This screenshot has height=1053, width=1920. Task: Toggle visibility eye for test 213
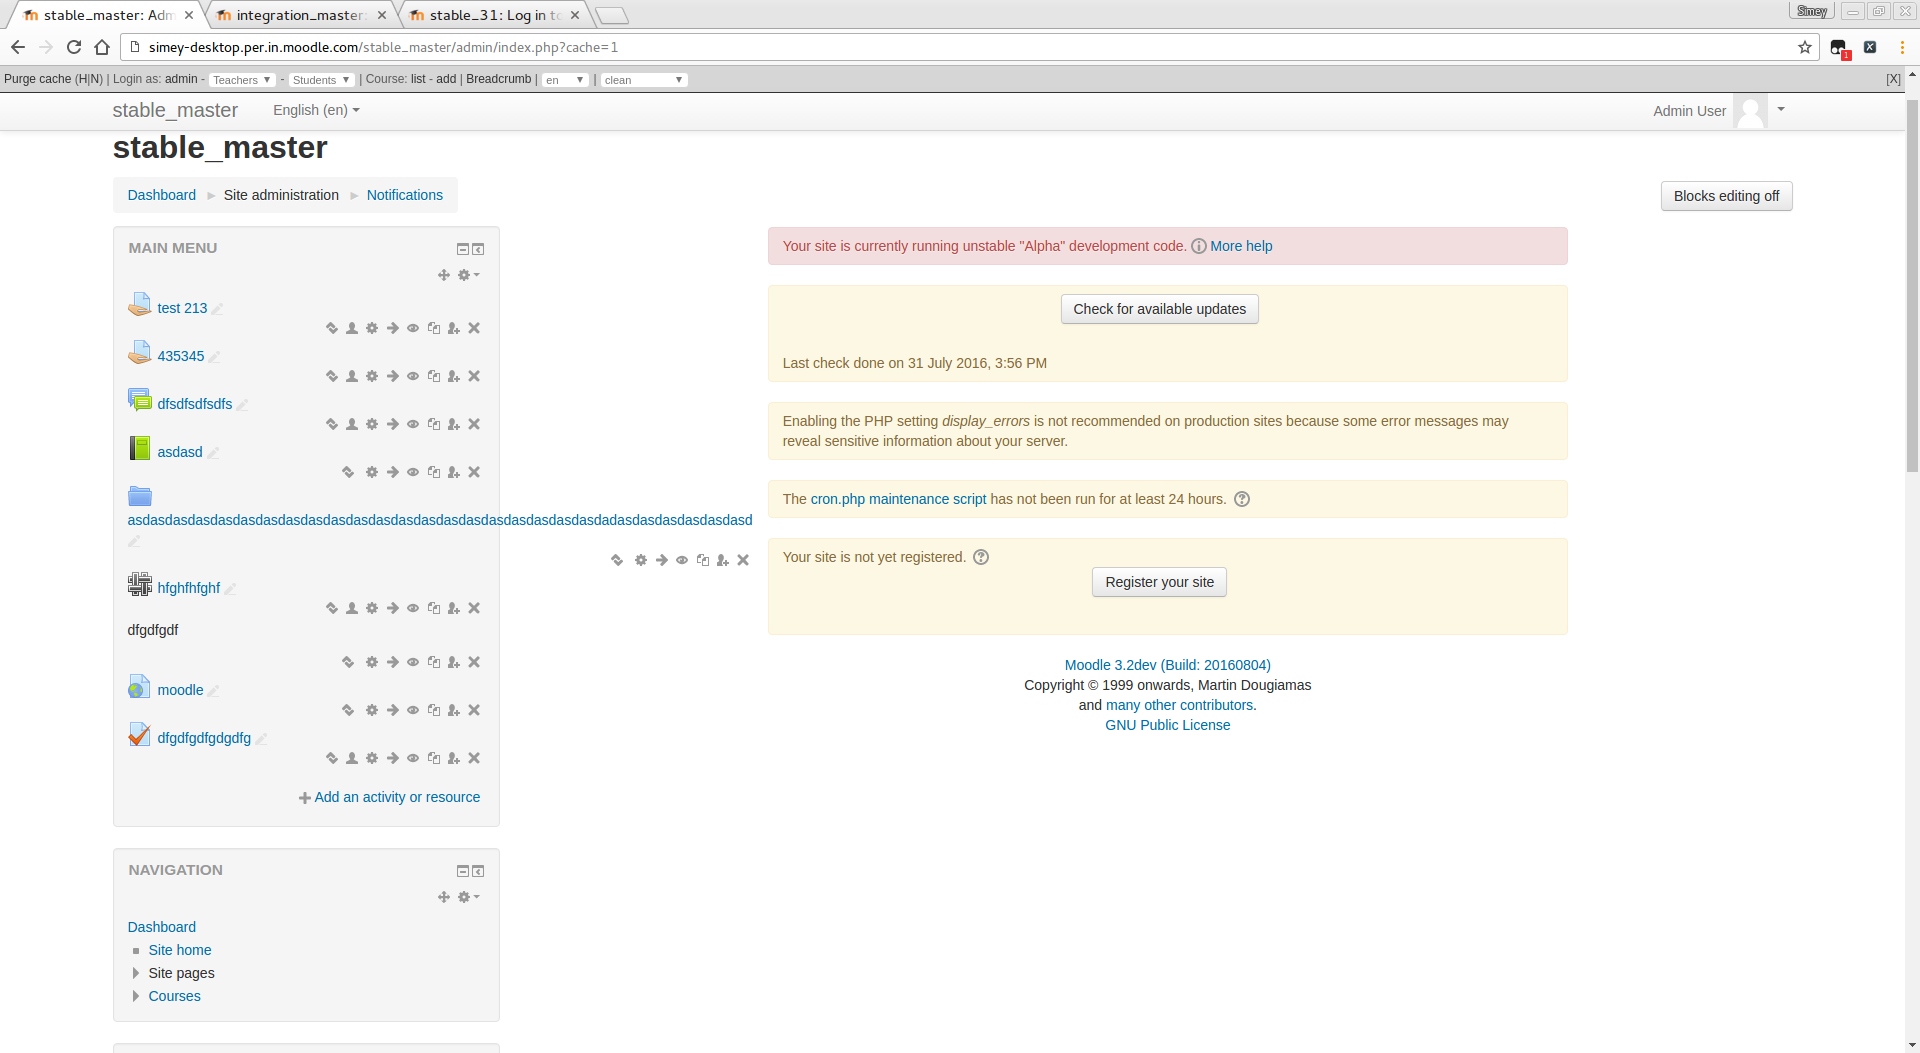413,328
